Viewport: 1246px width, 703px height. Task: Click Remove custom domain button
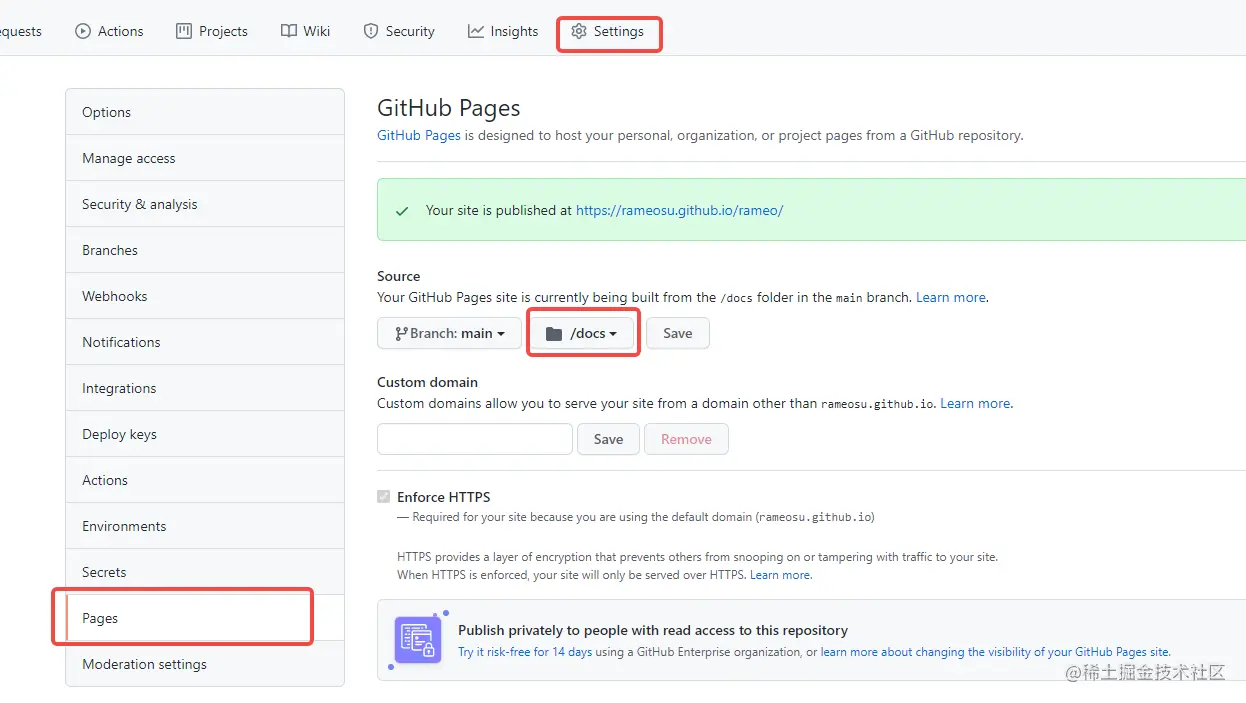[686, 439]
